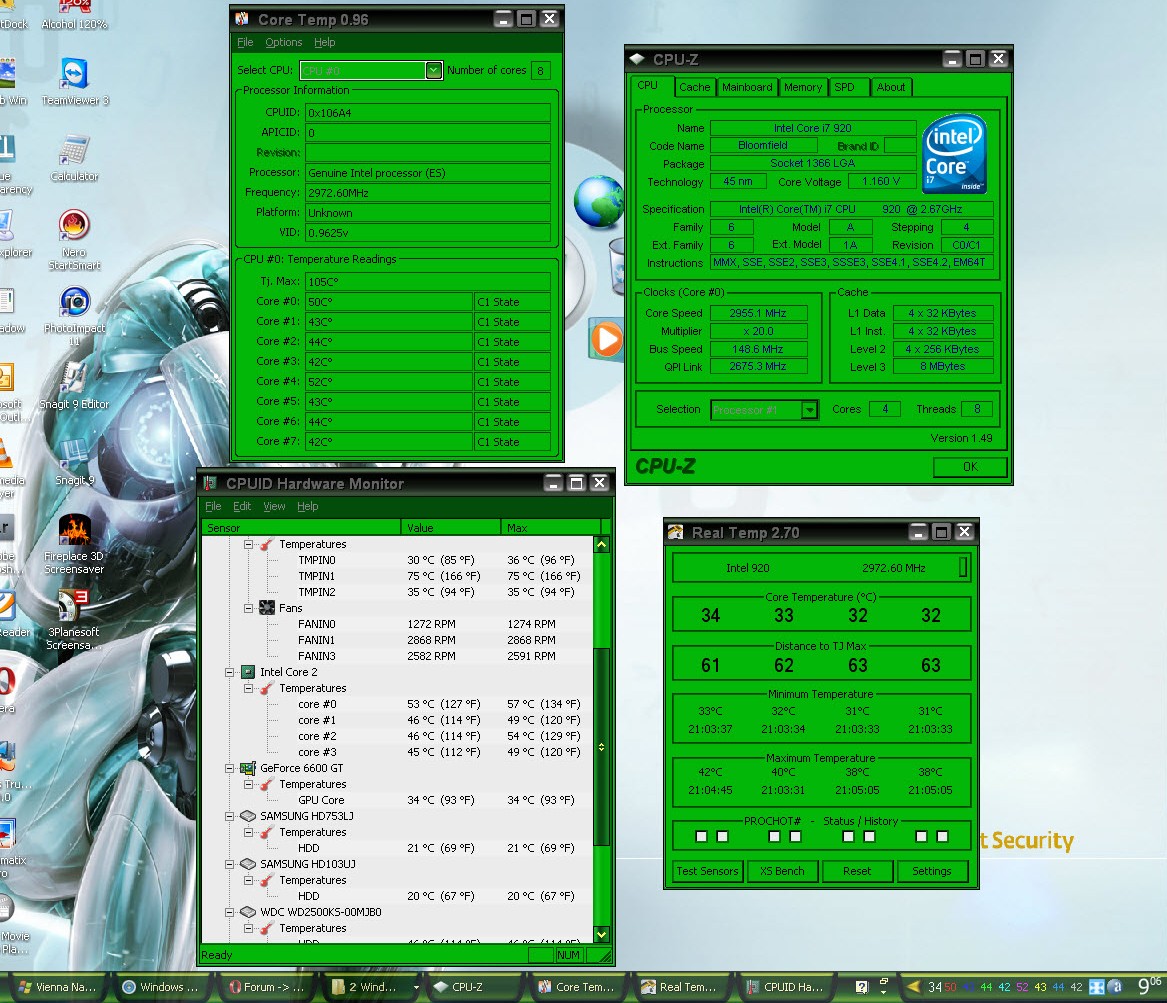Collapse the Intel Core 2 tree node

pyautogui.click(x=230, y=672)
